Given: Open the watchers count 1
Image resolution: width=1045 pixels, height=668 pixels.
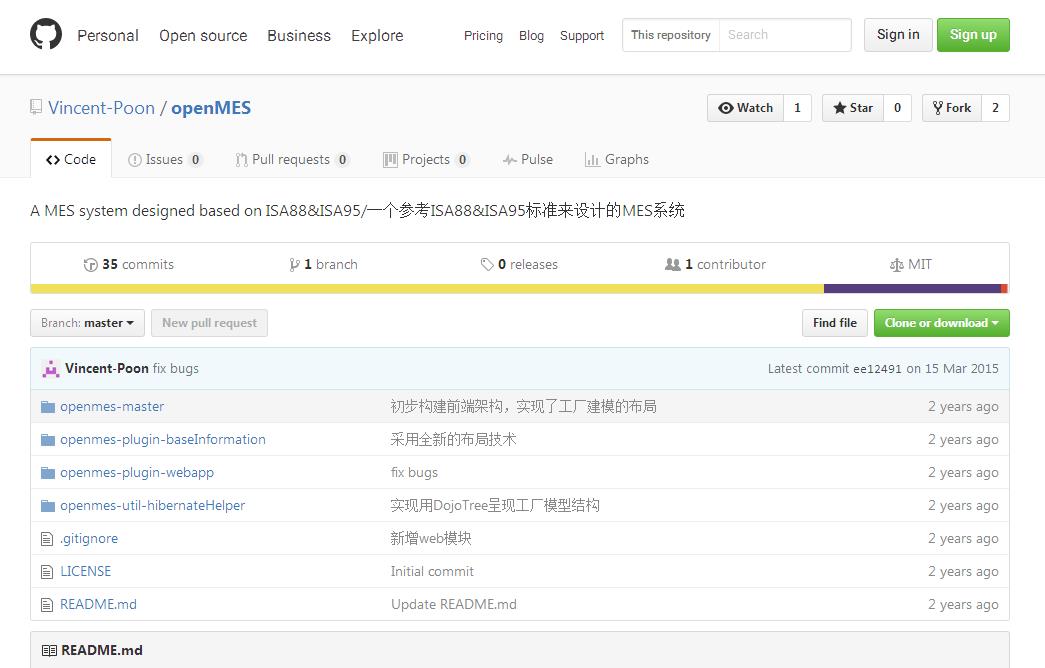Looking at the screenshot, I should click(797, 108).
